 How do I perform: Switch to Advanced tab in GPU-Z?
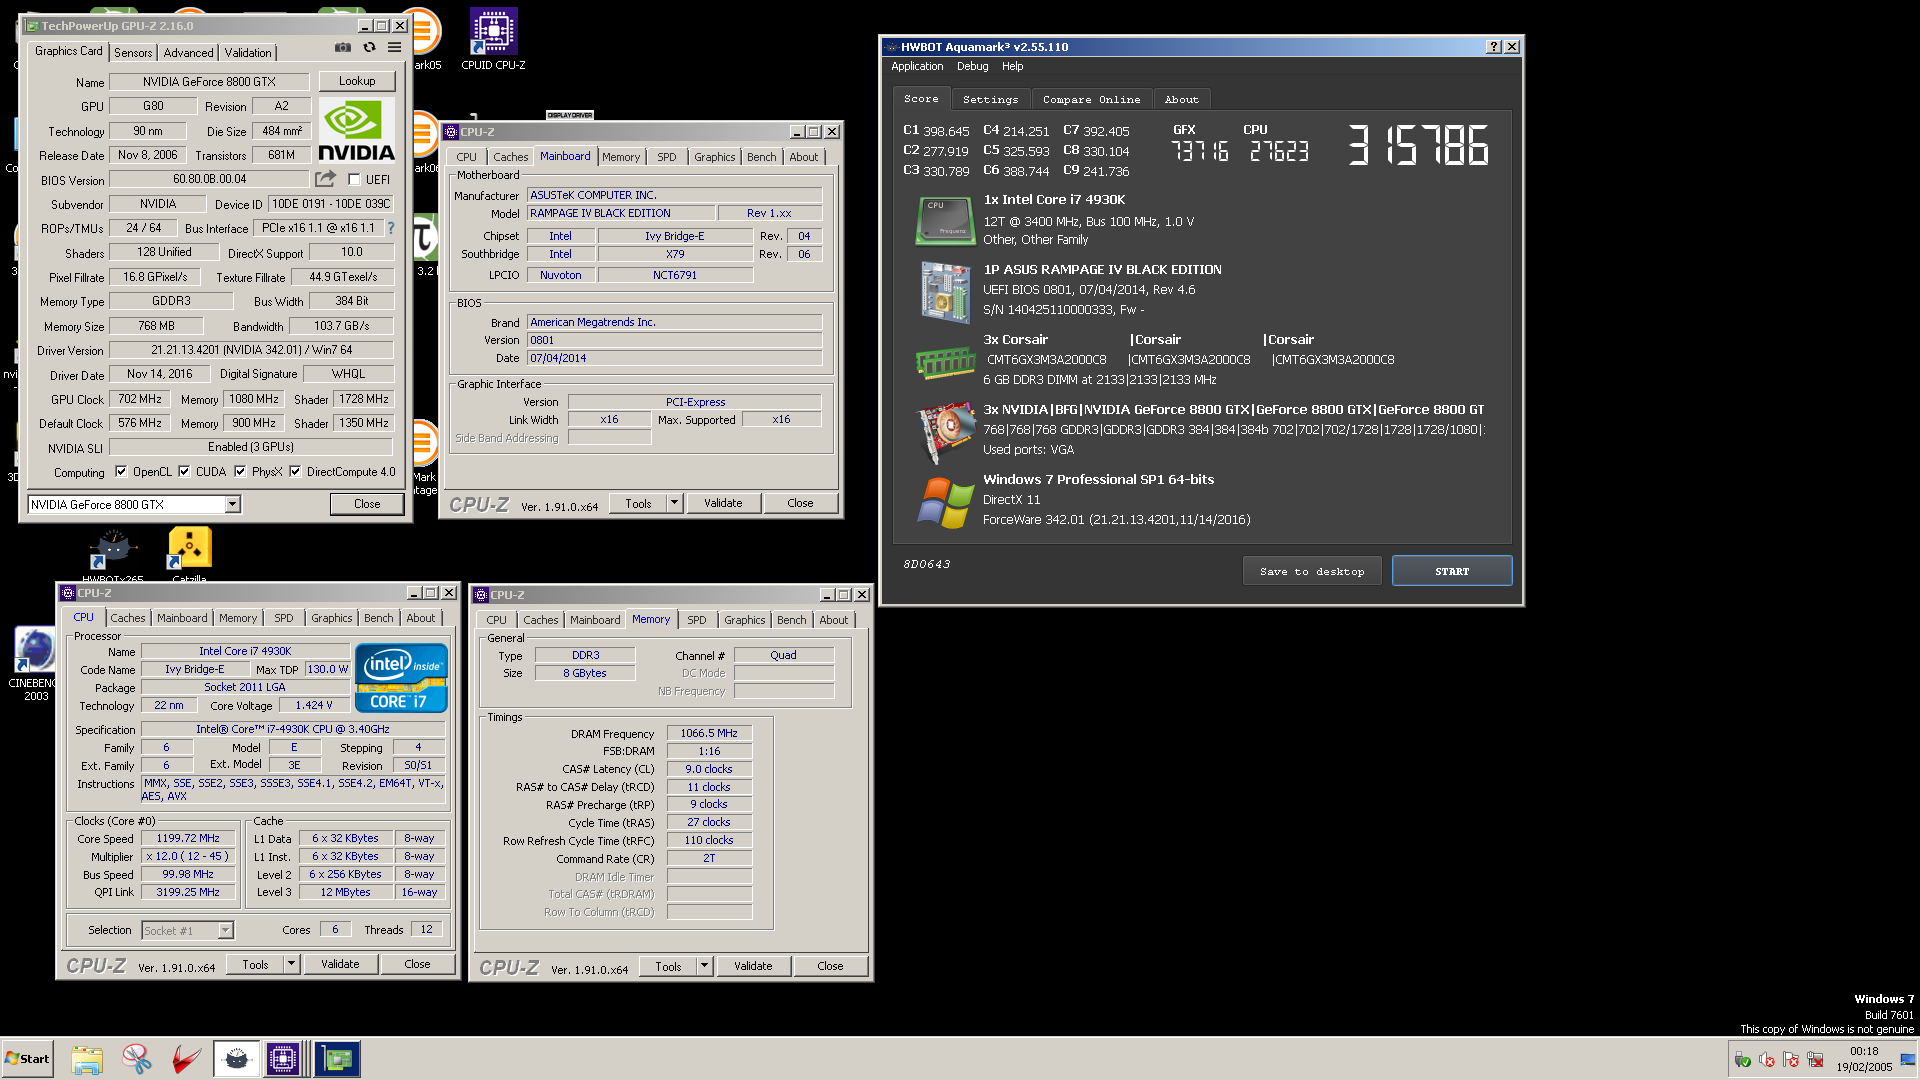coord(189,53)
